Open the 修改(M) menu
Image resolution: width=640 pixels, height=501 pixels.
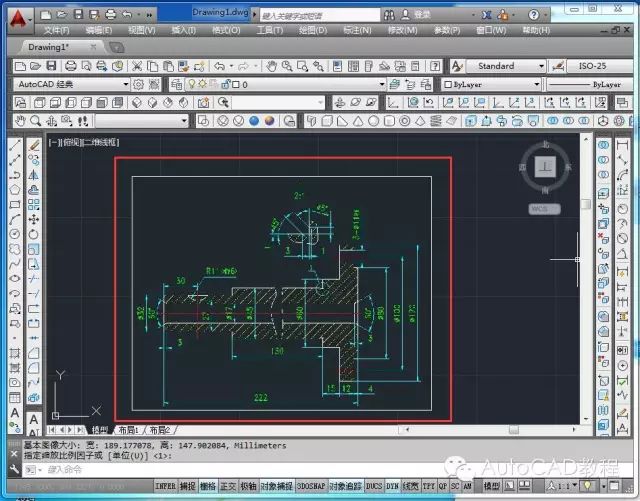(402, 30)
